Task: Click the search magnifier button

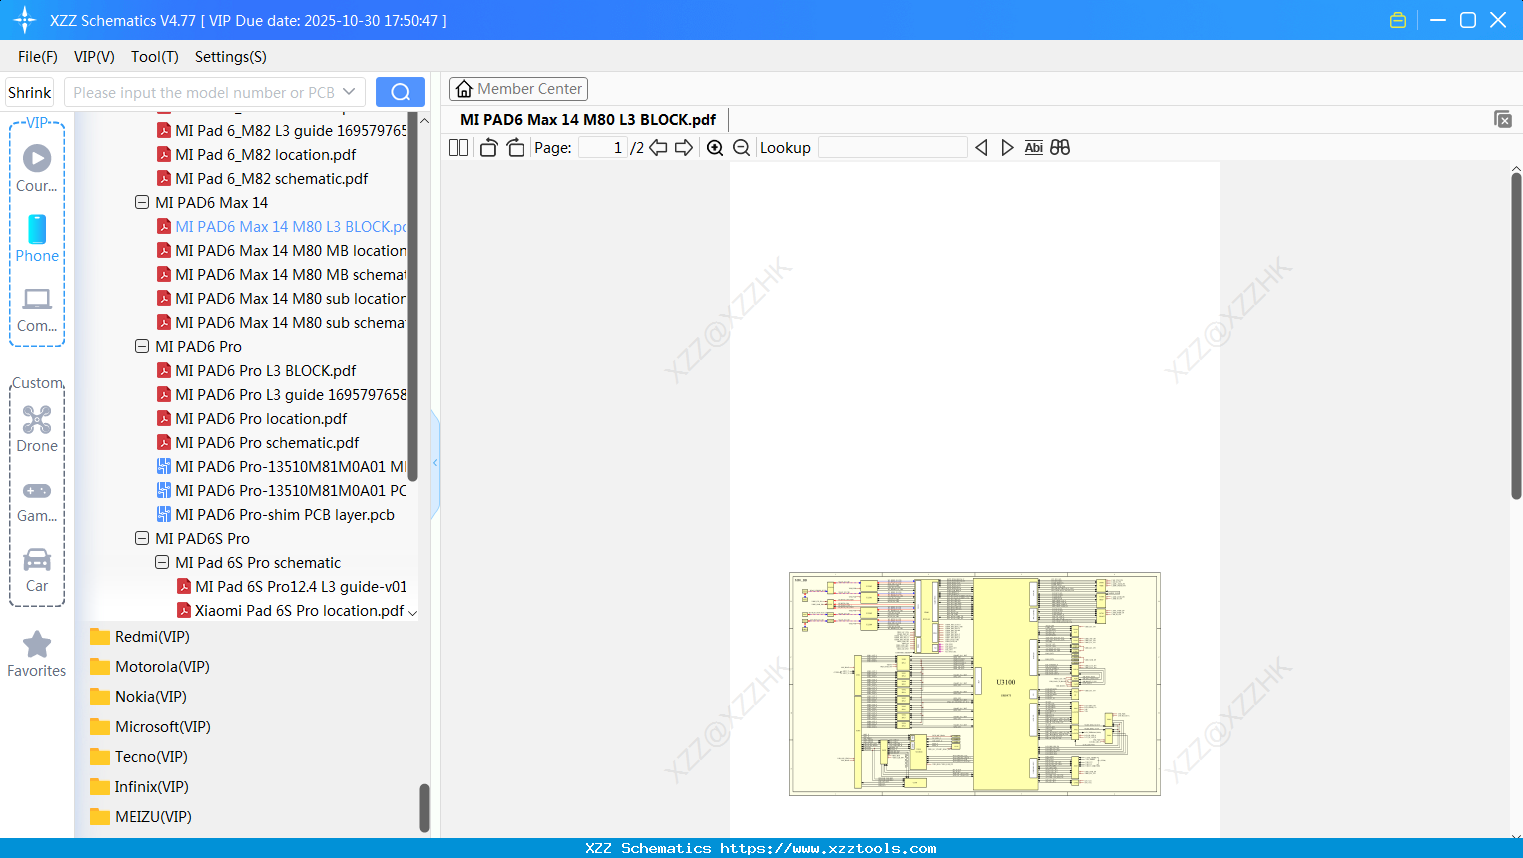Action: [400, 92]
